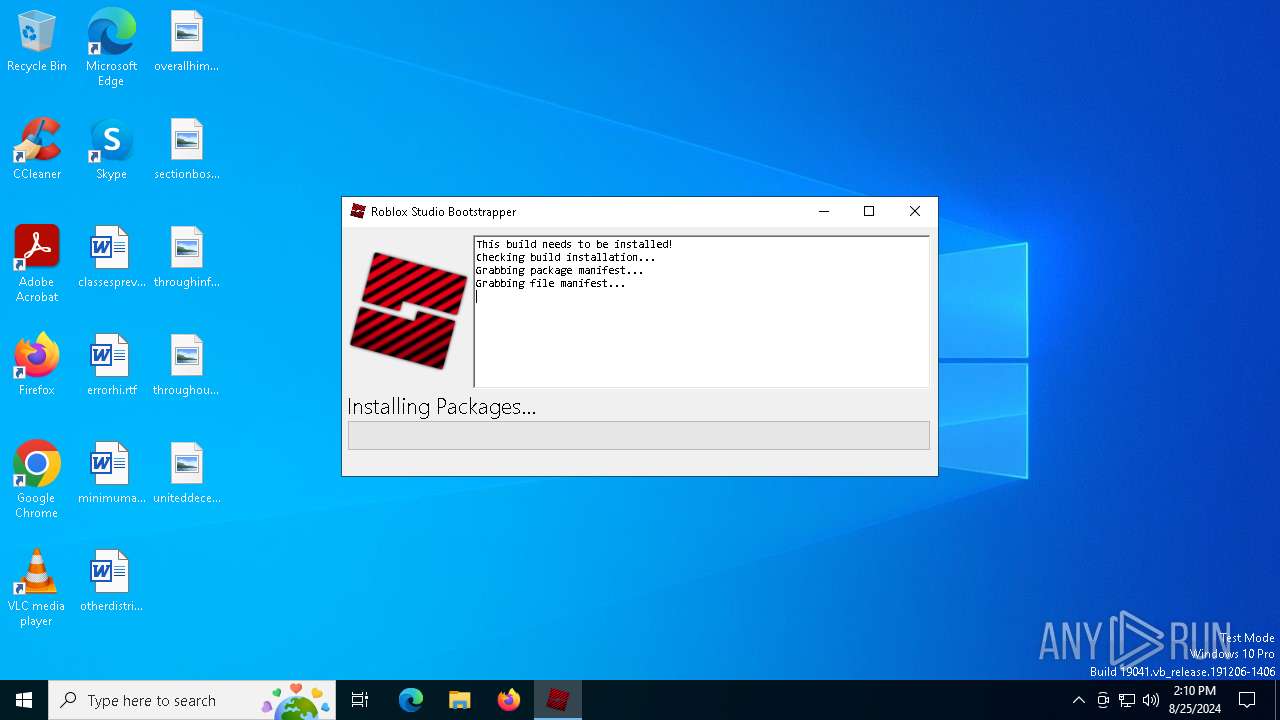Select the minimuma Word document icon
Screen dimensions: 1280x720
point(111,473)
